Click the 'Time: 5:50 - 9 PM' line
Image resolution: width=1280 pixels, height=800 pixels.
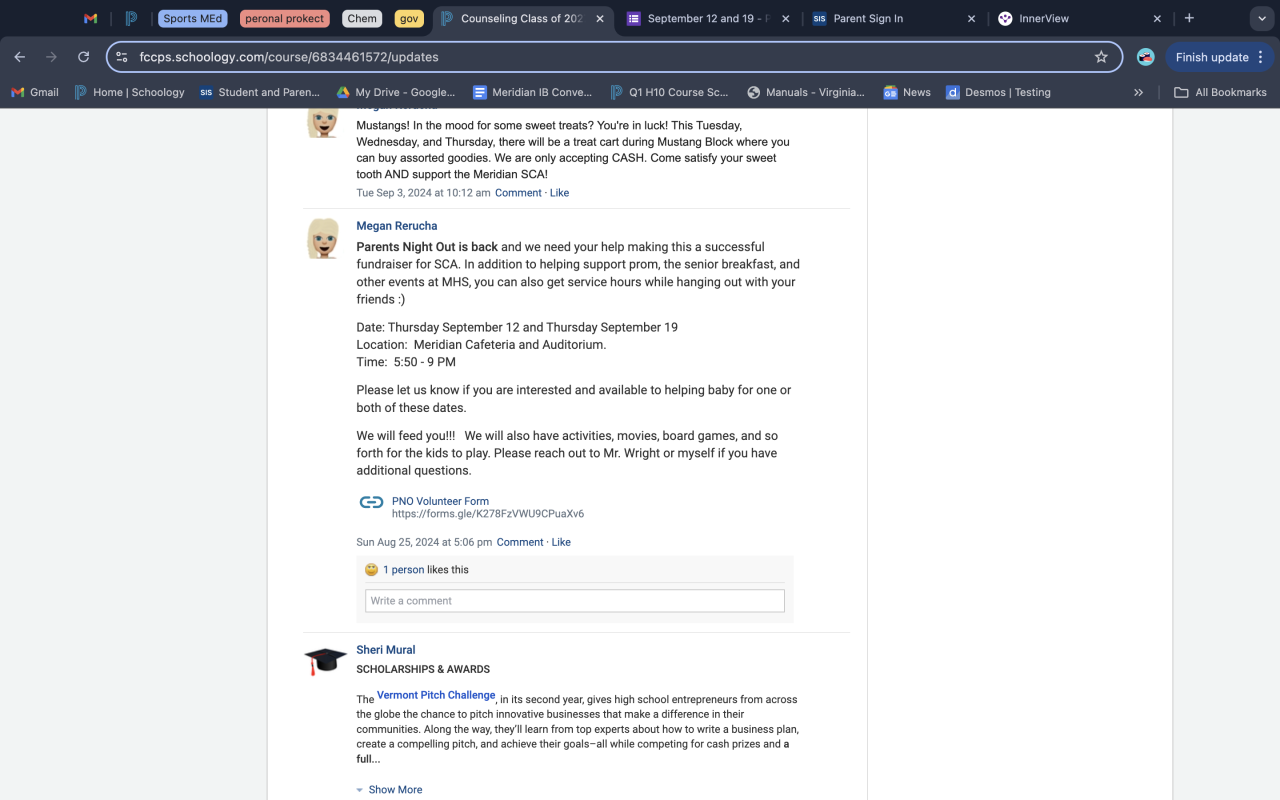406,362
